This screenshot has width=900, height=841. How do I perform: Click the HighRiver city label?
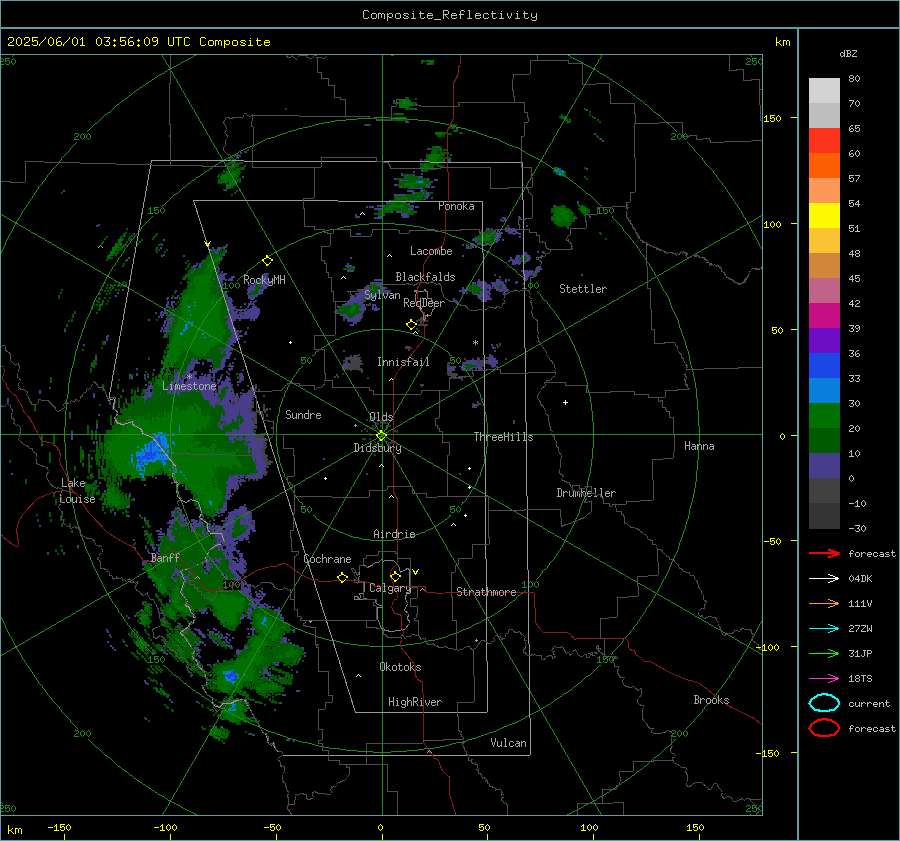pyautogui.click(x=415, y=702)
